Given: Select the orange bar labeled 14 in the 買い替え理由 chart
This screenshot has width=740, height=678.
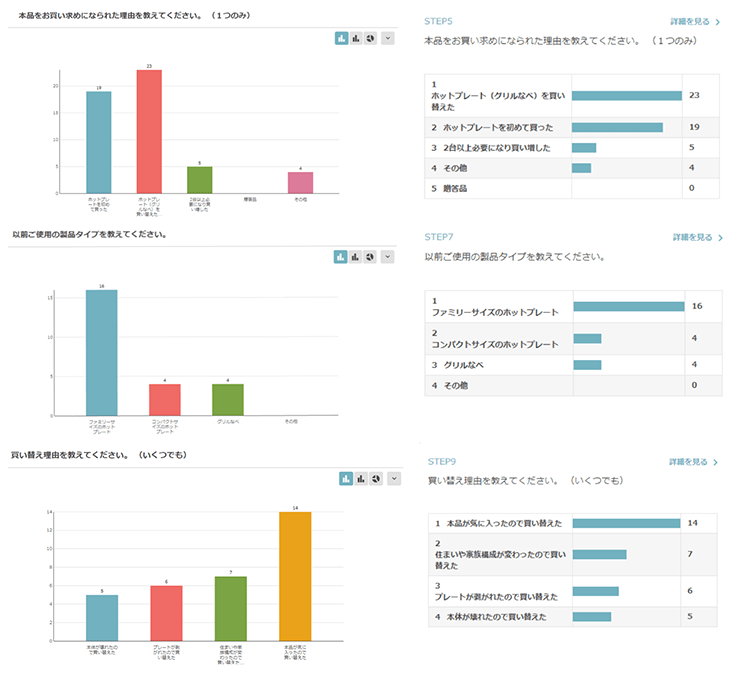Looking at the screenshot, I should [x=295, y=575].
